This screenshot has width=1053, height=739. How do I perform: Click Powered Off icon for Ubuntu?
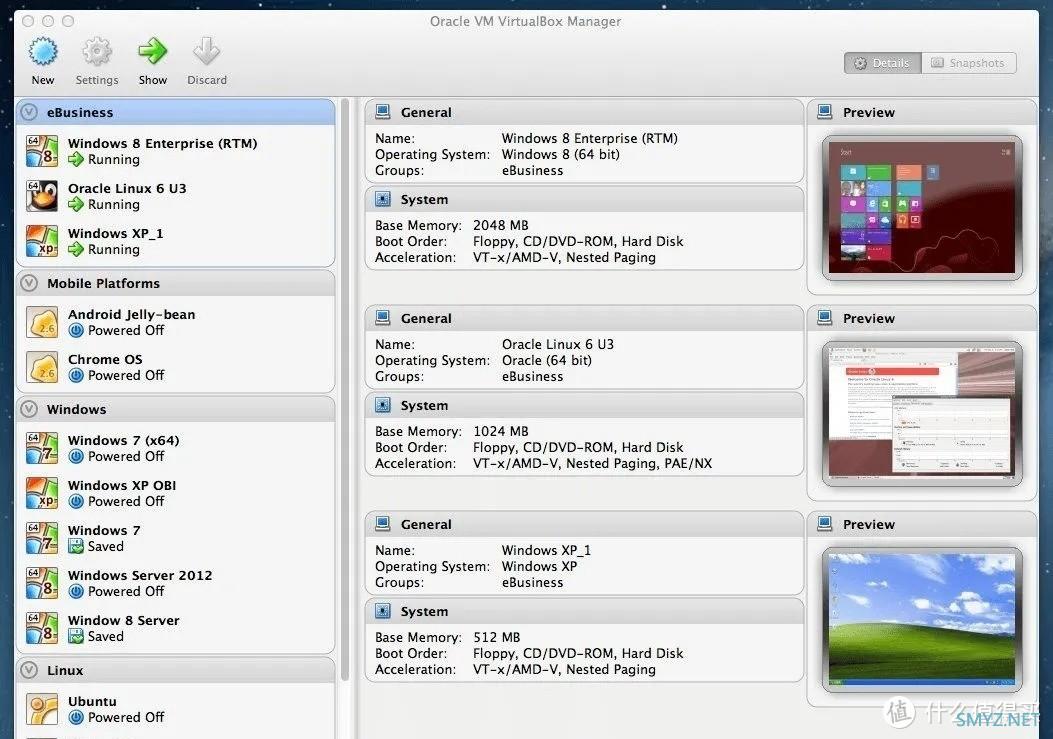76,718
